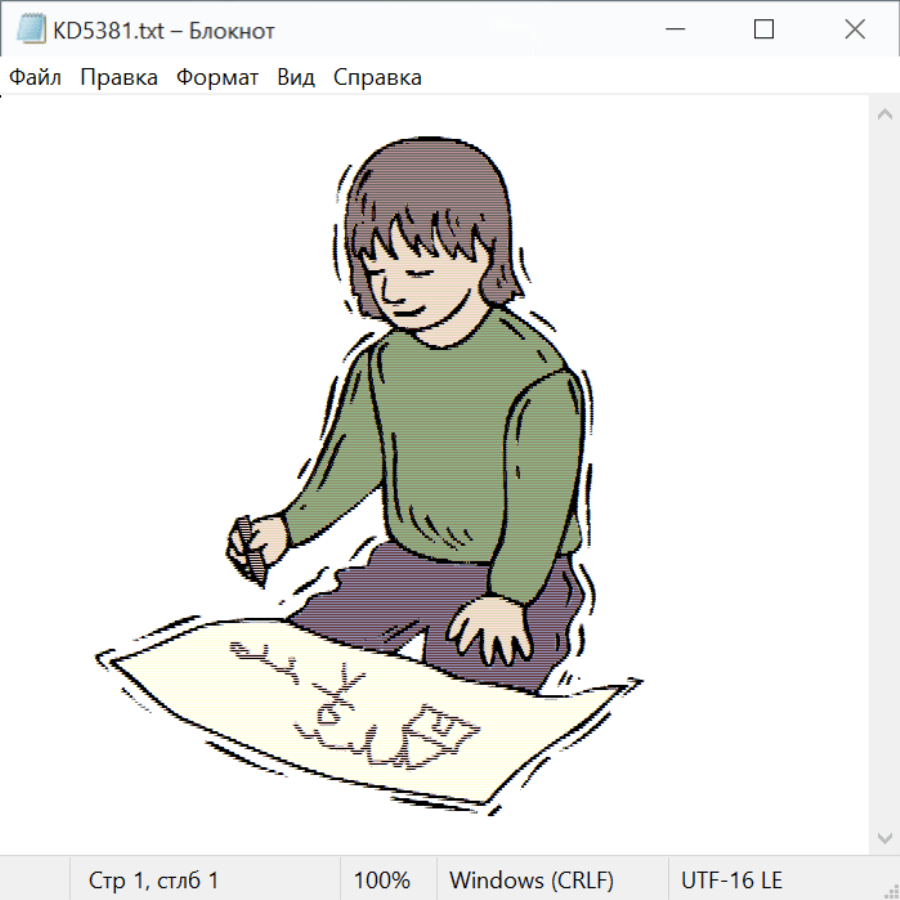Open the Справка menu
Viewport: 900px width, 900px height.
tap(377, 77)
